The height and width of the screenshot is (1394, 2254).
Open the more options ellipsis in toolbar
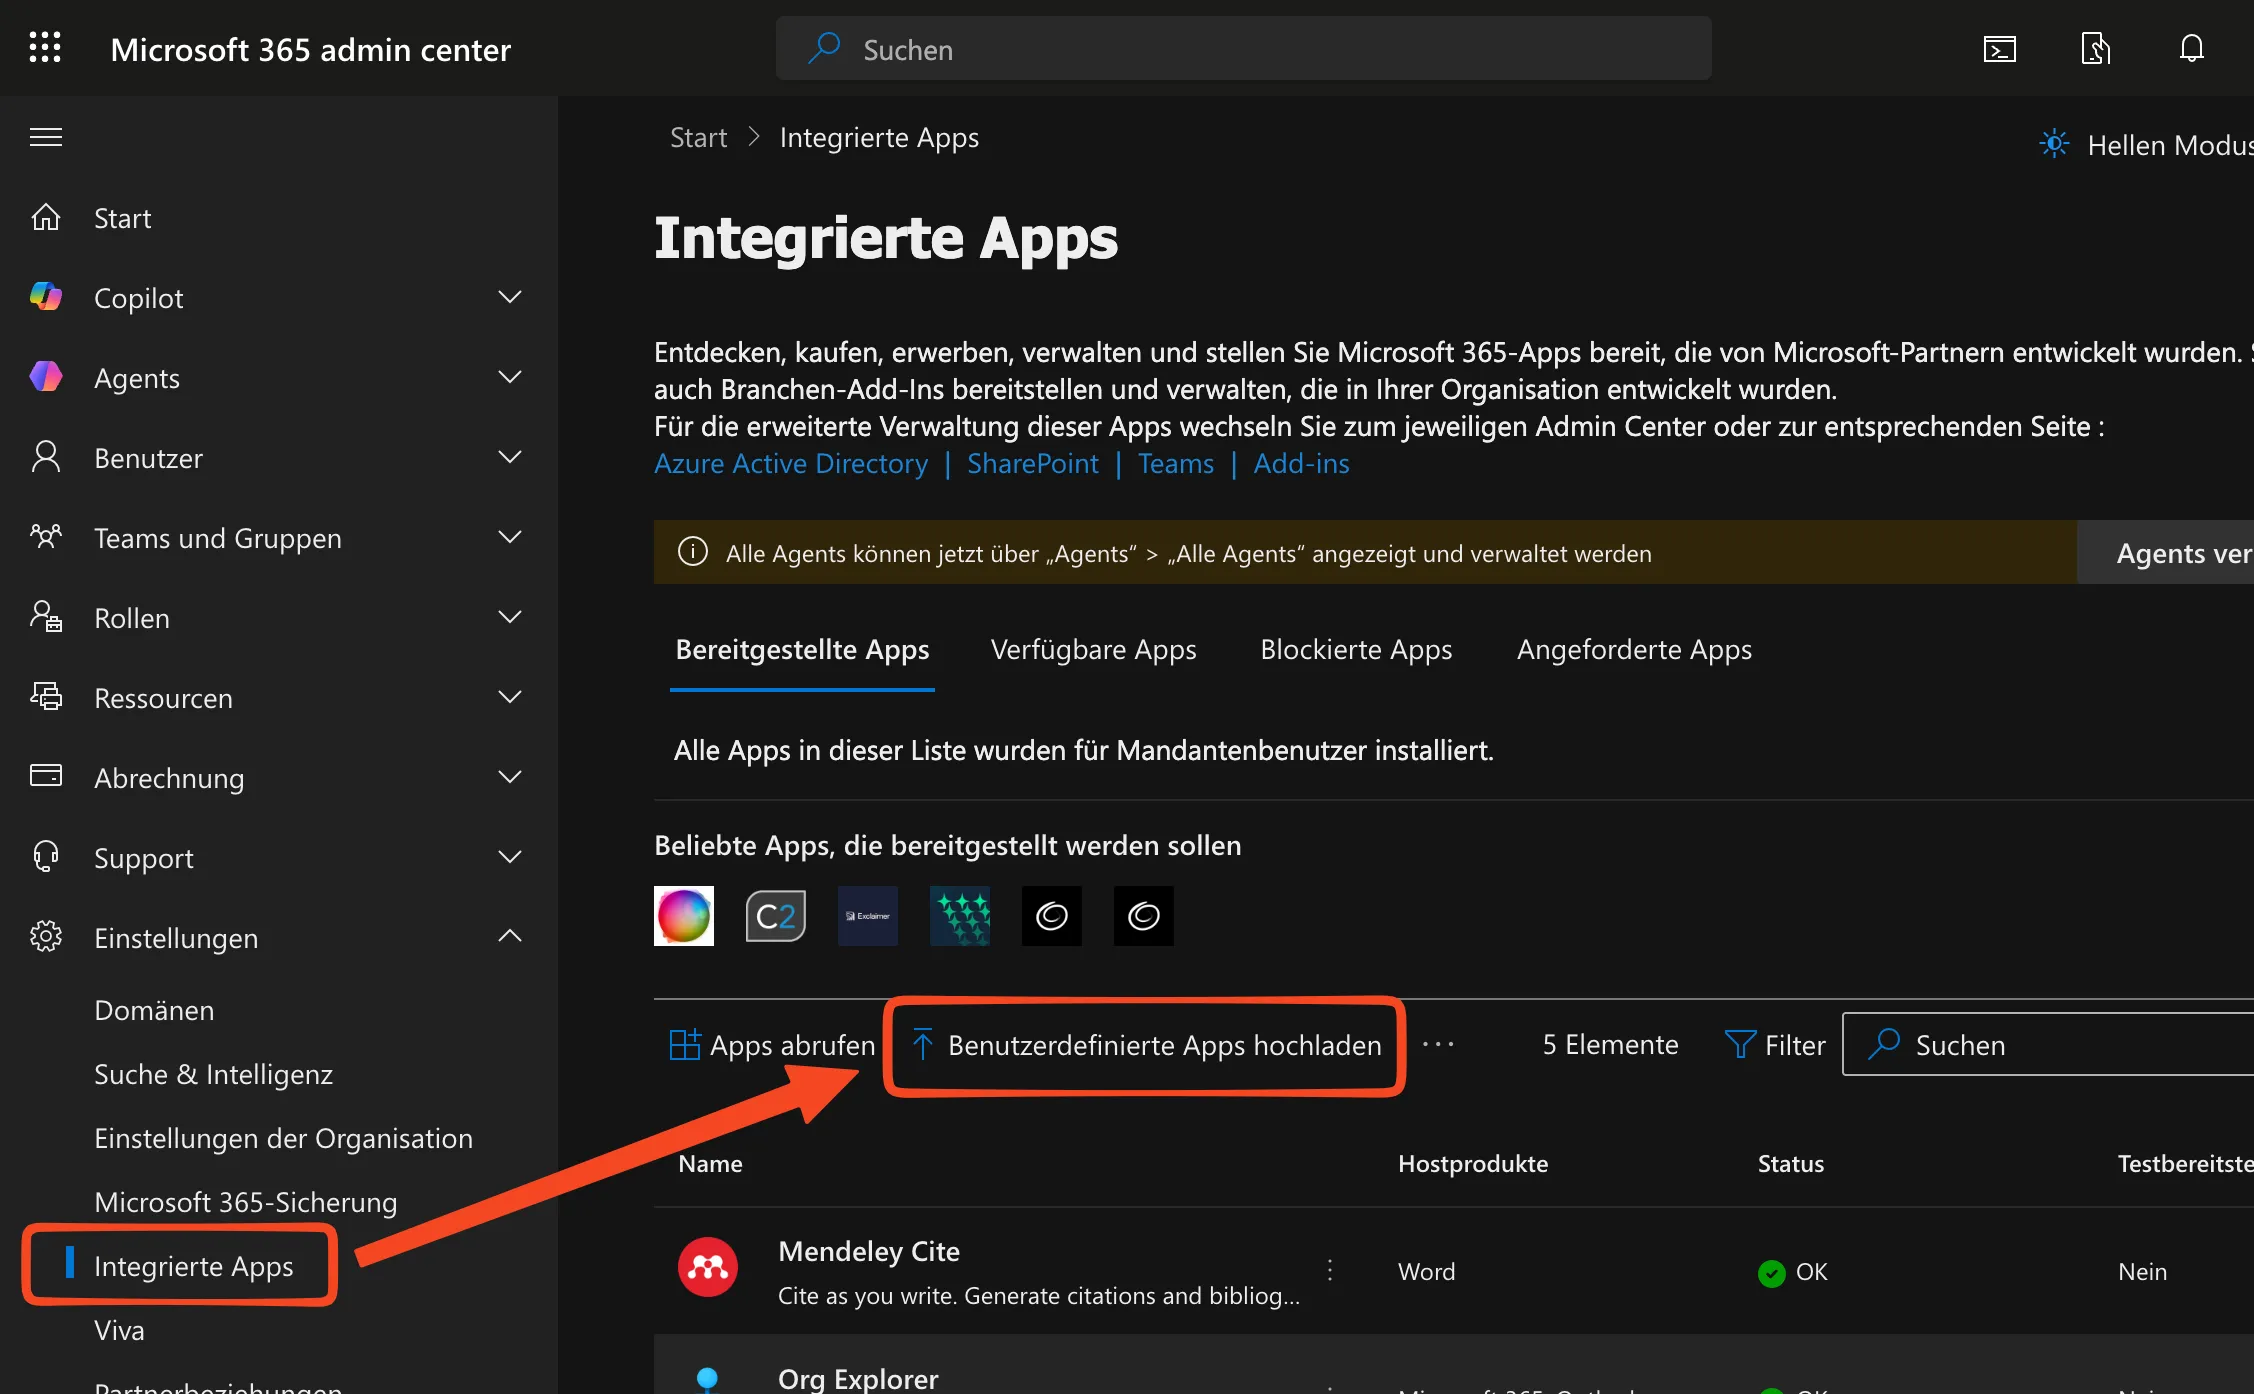(x=1438, y=1045)
